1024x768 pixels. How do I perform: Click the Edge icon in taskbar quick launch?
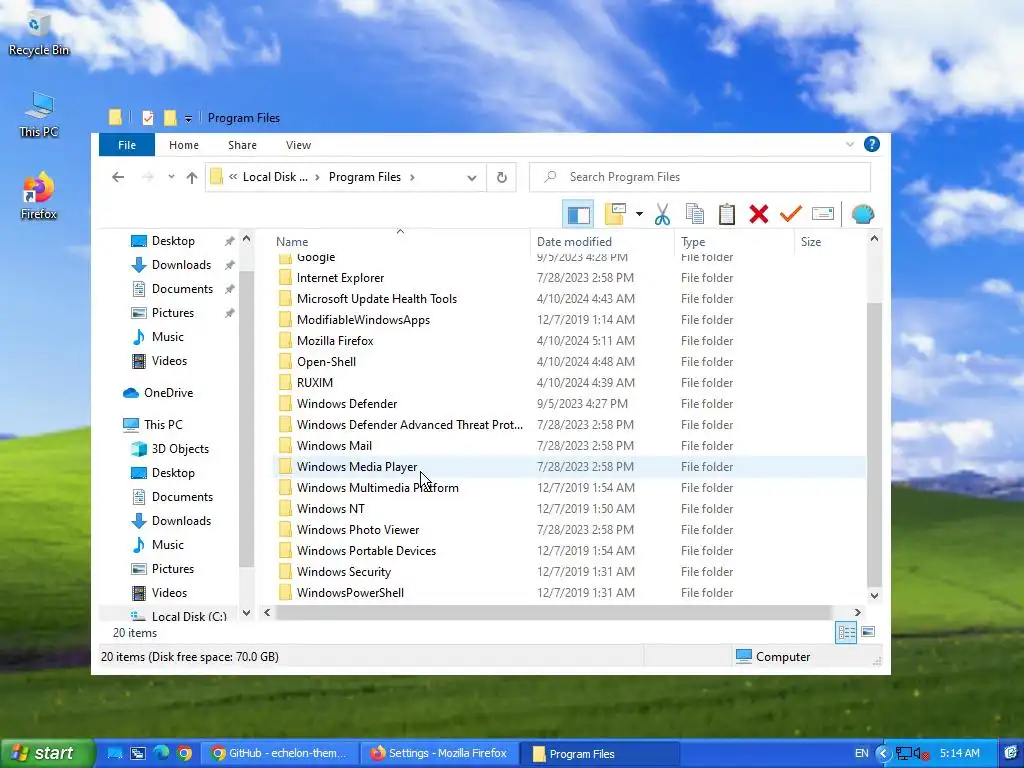pos(161,754)
